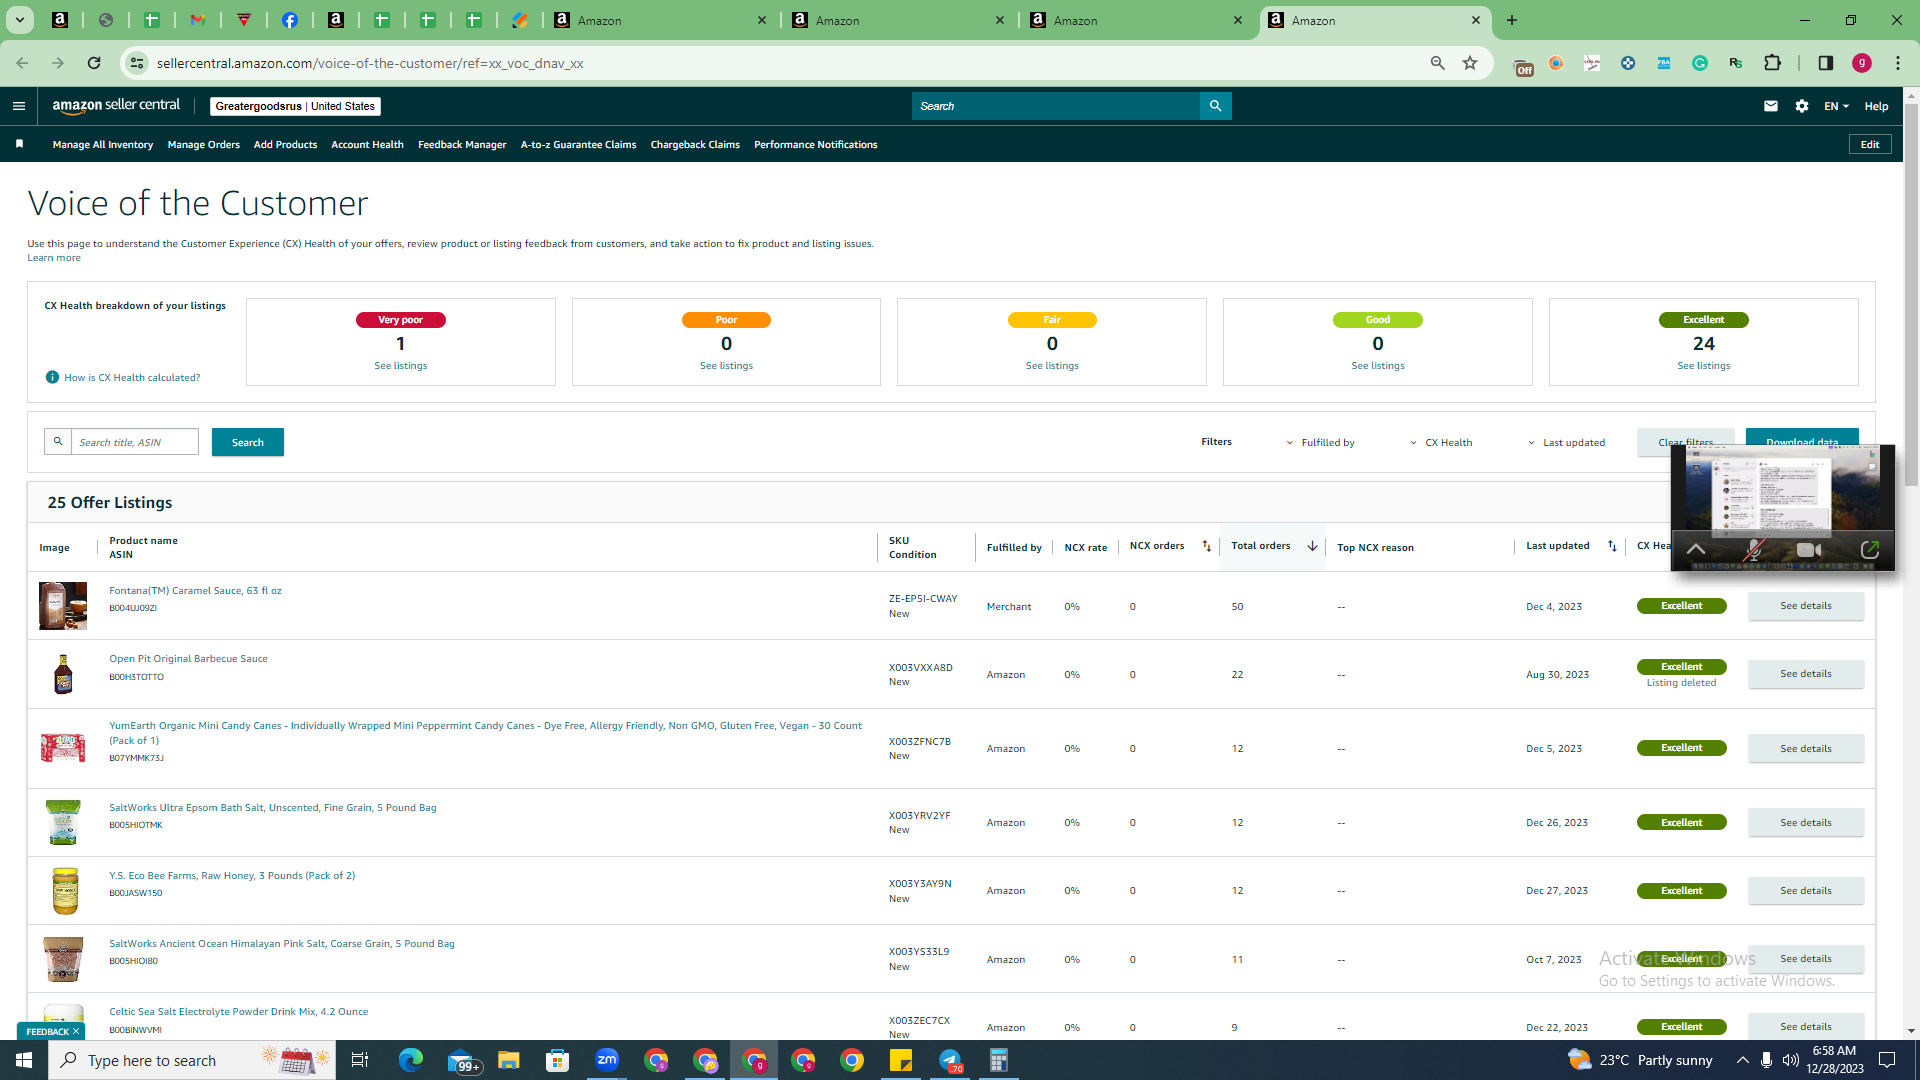This screenshot has width=1920, height=1080.
Task: Open the Last updated filter dropdown
Action: tap(1566, 442)
